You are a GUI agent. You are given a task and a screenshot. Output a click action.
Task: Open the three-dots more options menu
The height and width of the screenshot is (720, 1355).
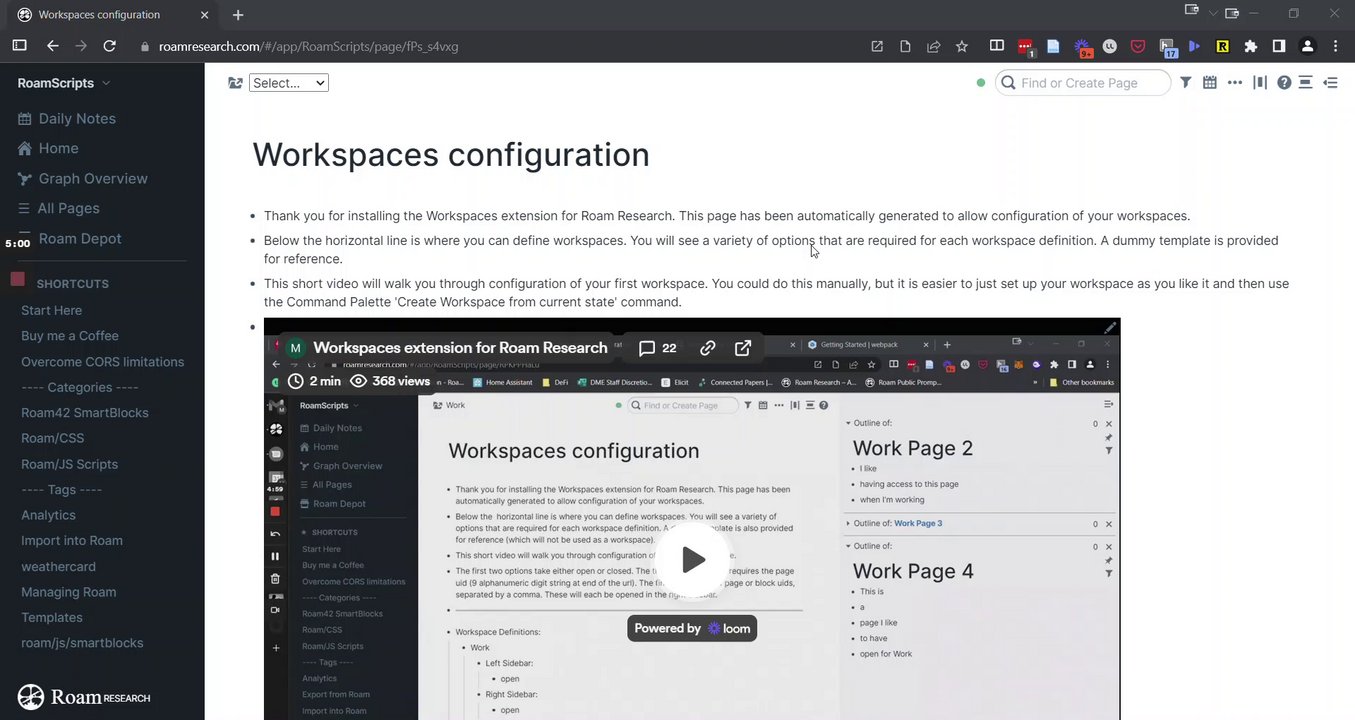[x=1235, y=83]
